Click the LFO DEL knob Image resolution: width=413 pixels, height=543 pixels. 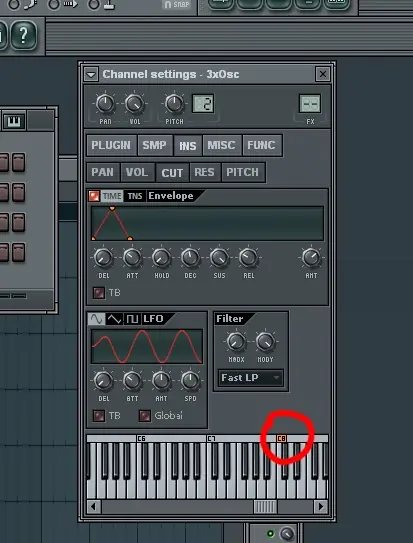104,381
